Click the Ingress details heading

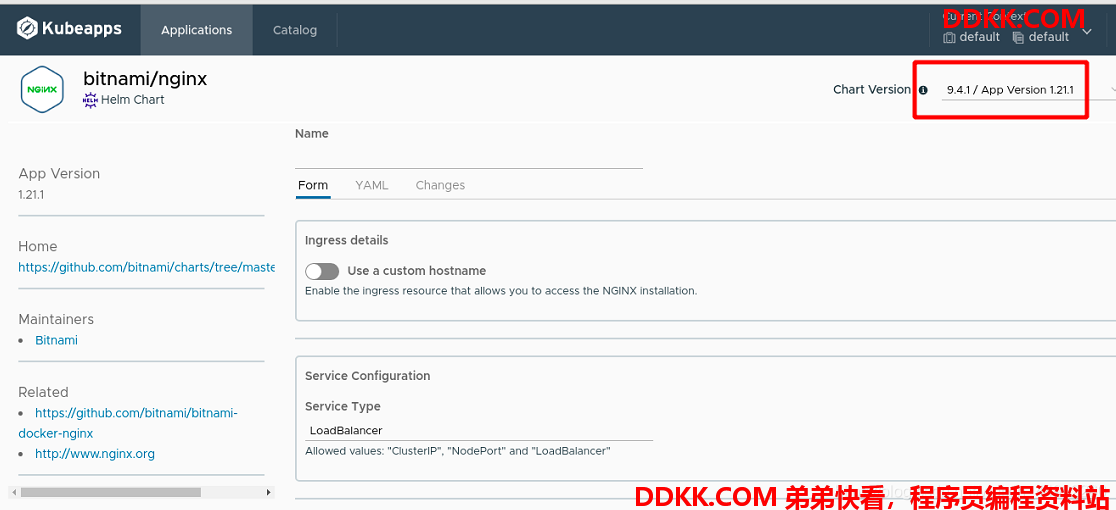(x=347, y=240)
